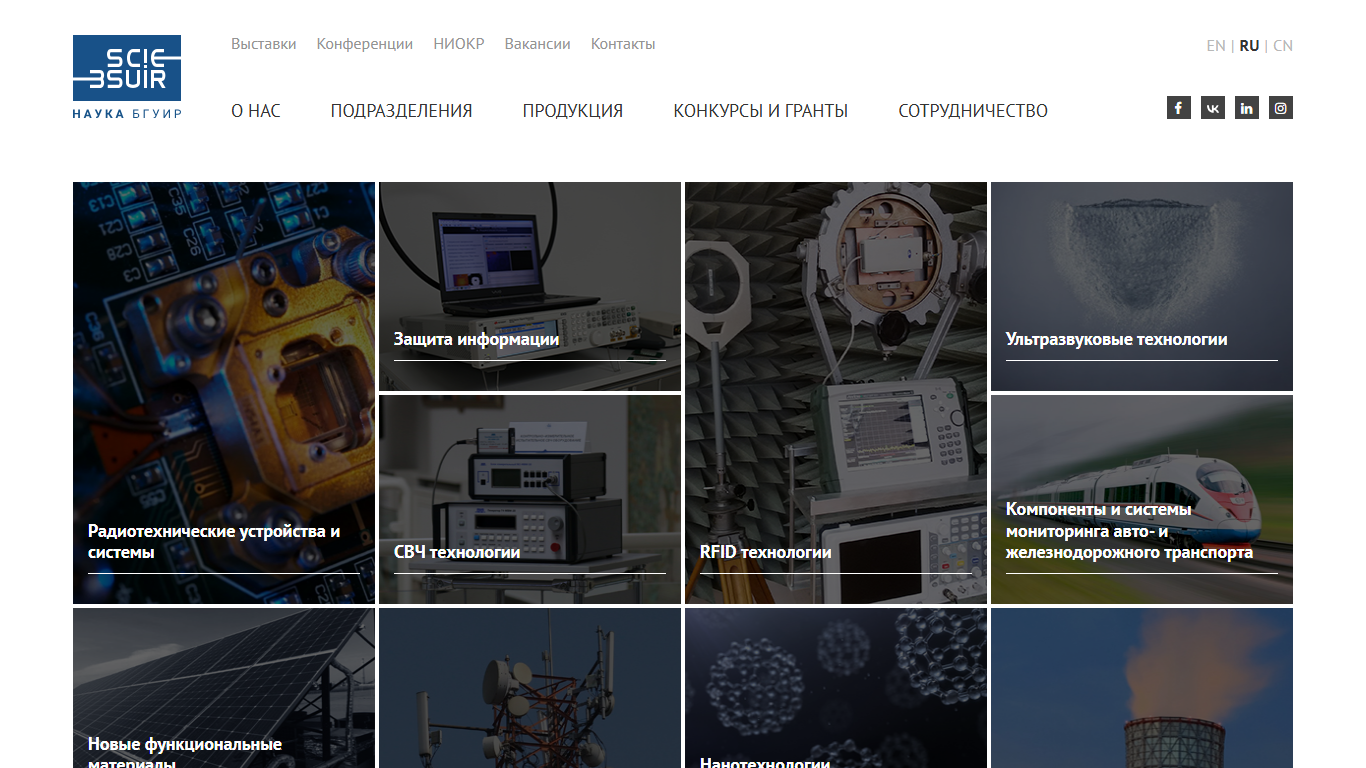Open the Контакты link
The height and width of the screenshot is (768, 1366).
(x=623, y=44)
